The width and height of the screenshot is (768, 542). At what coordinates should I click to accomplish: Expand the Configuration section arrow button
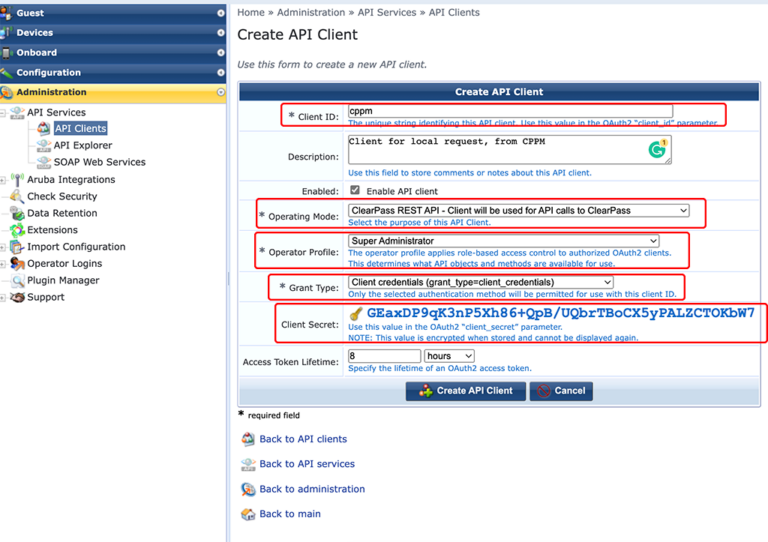tap(221, 72)
